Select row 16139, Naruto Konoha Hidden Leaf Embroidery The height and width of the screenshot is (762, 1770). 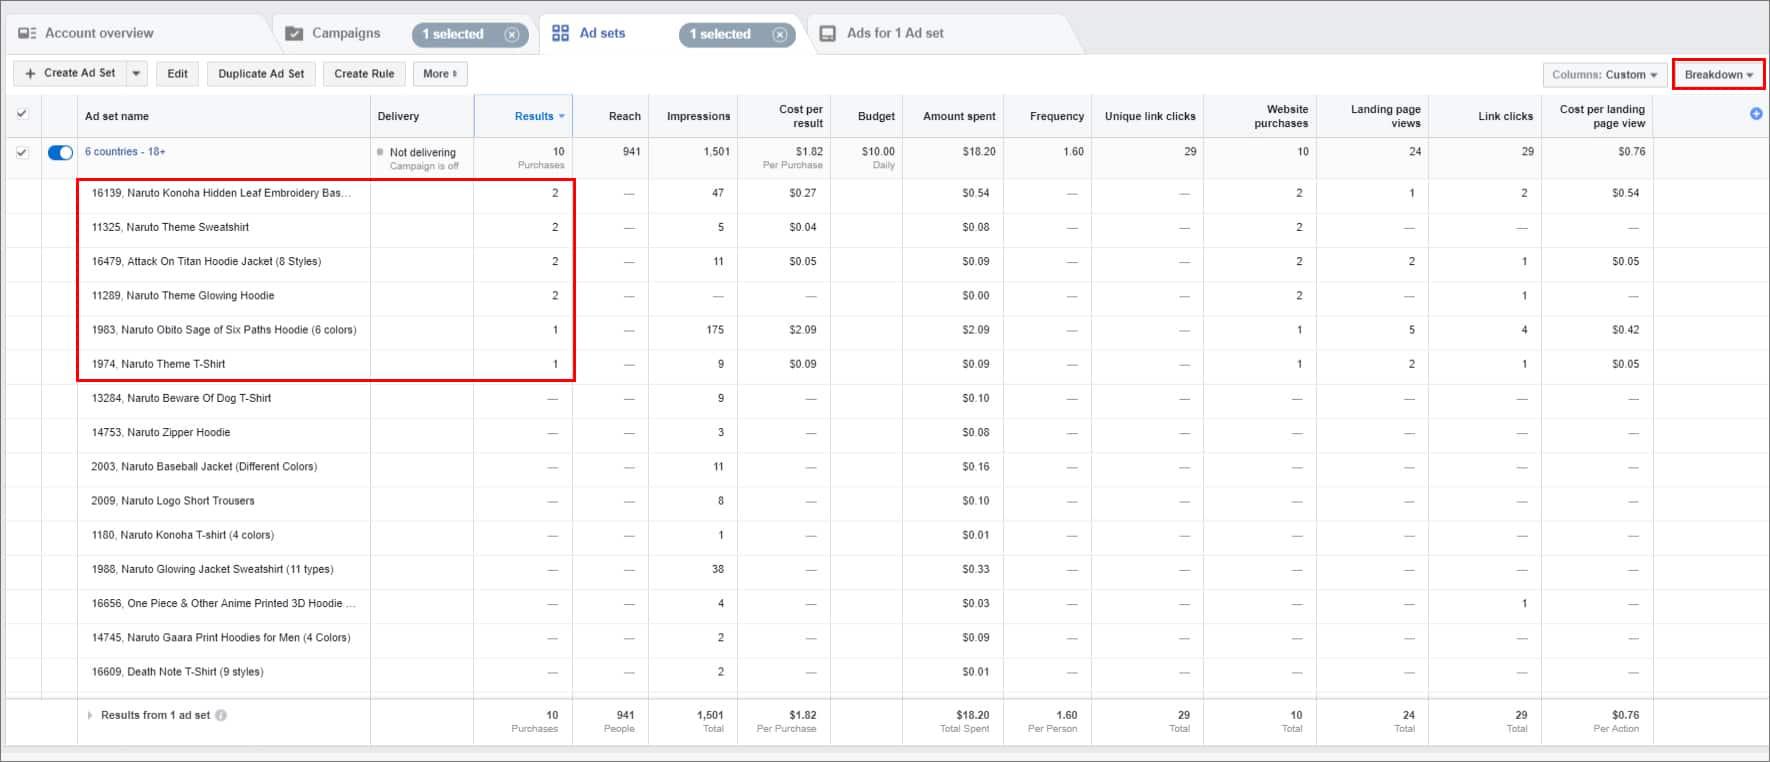[221, 193]
